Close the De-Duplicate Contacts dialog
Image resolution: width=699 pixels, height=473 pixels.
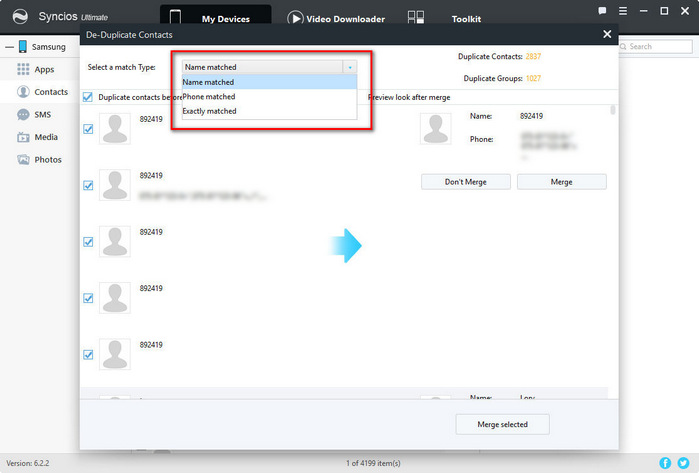coord(607,34)
